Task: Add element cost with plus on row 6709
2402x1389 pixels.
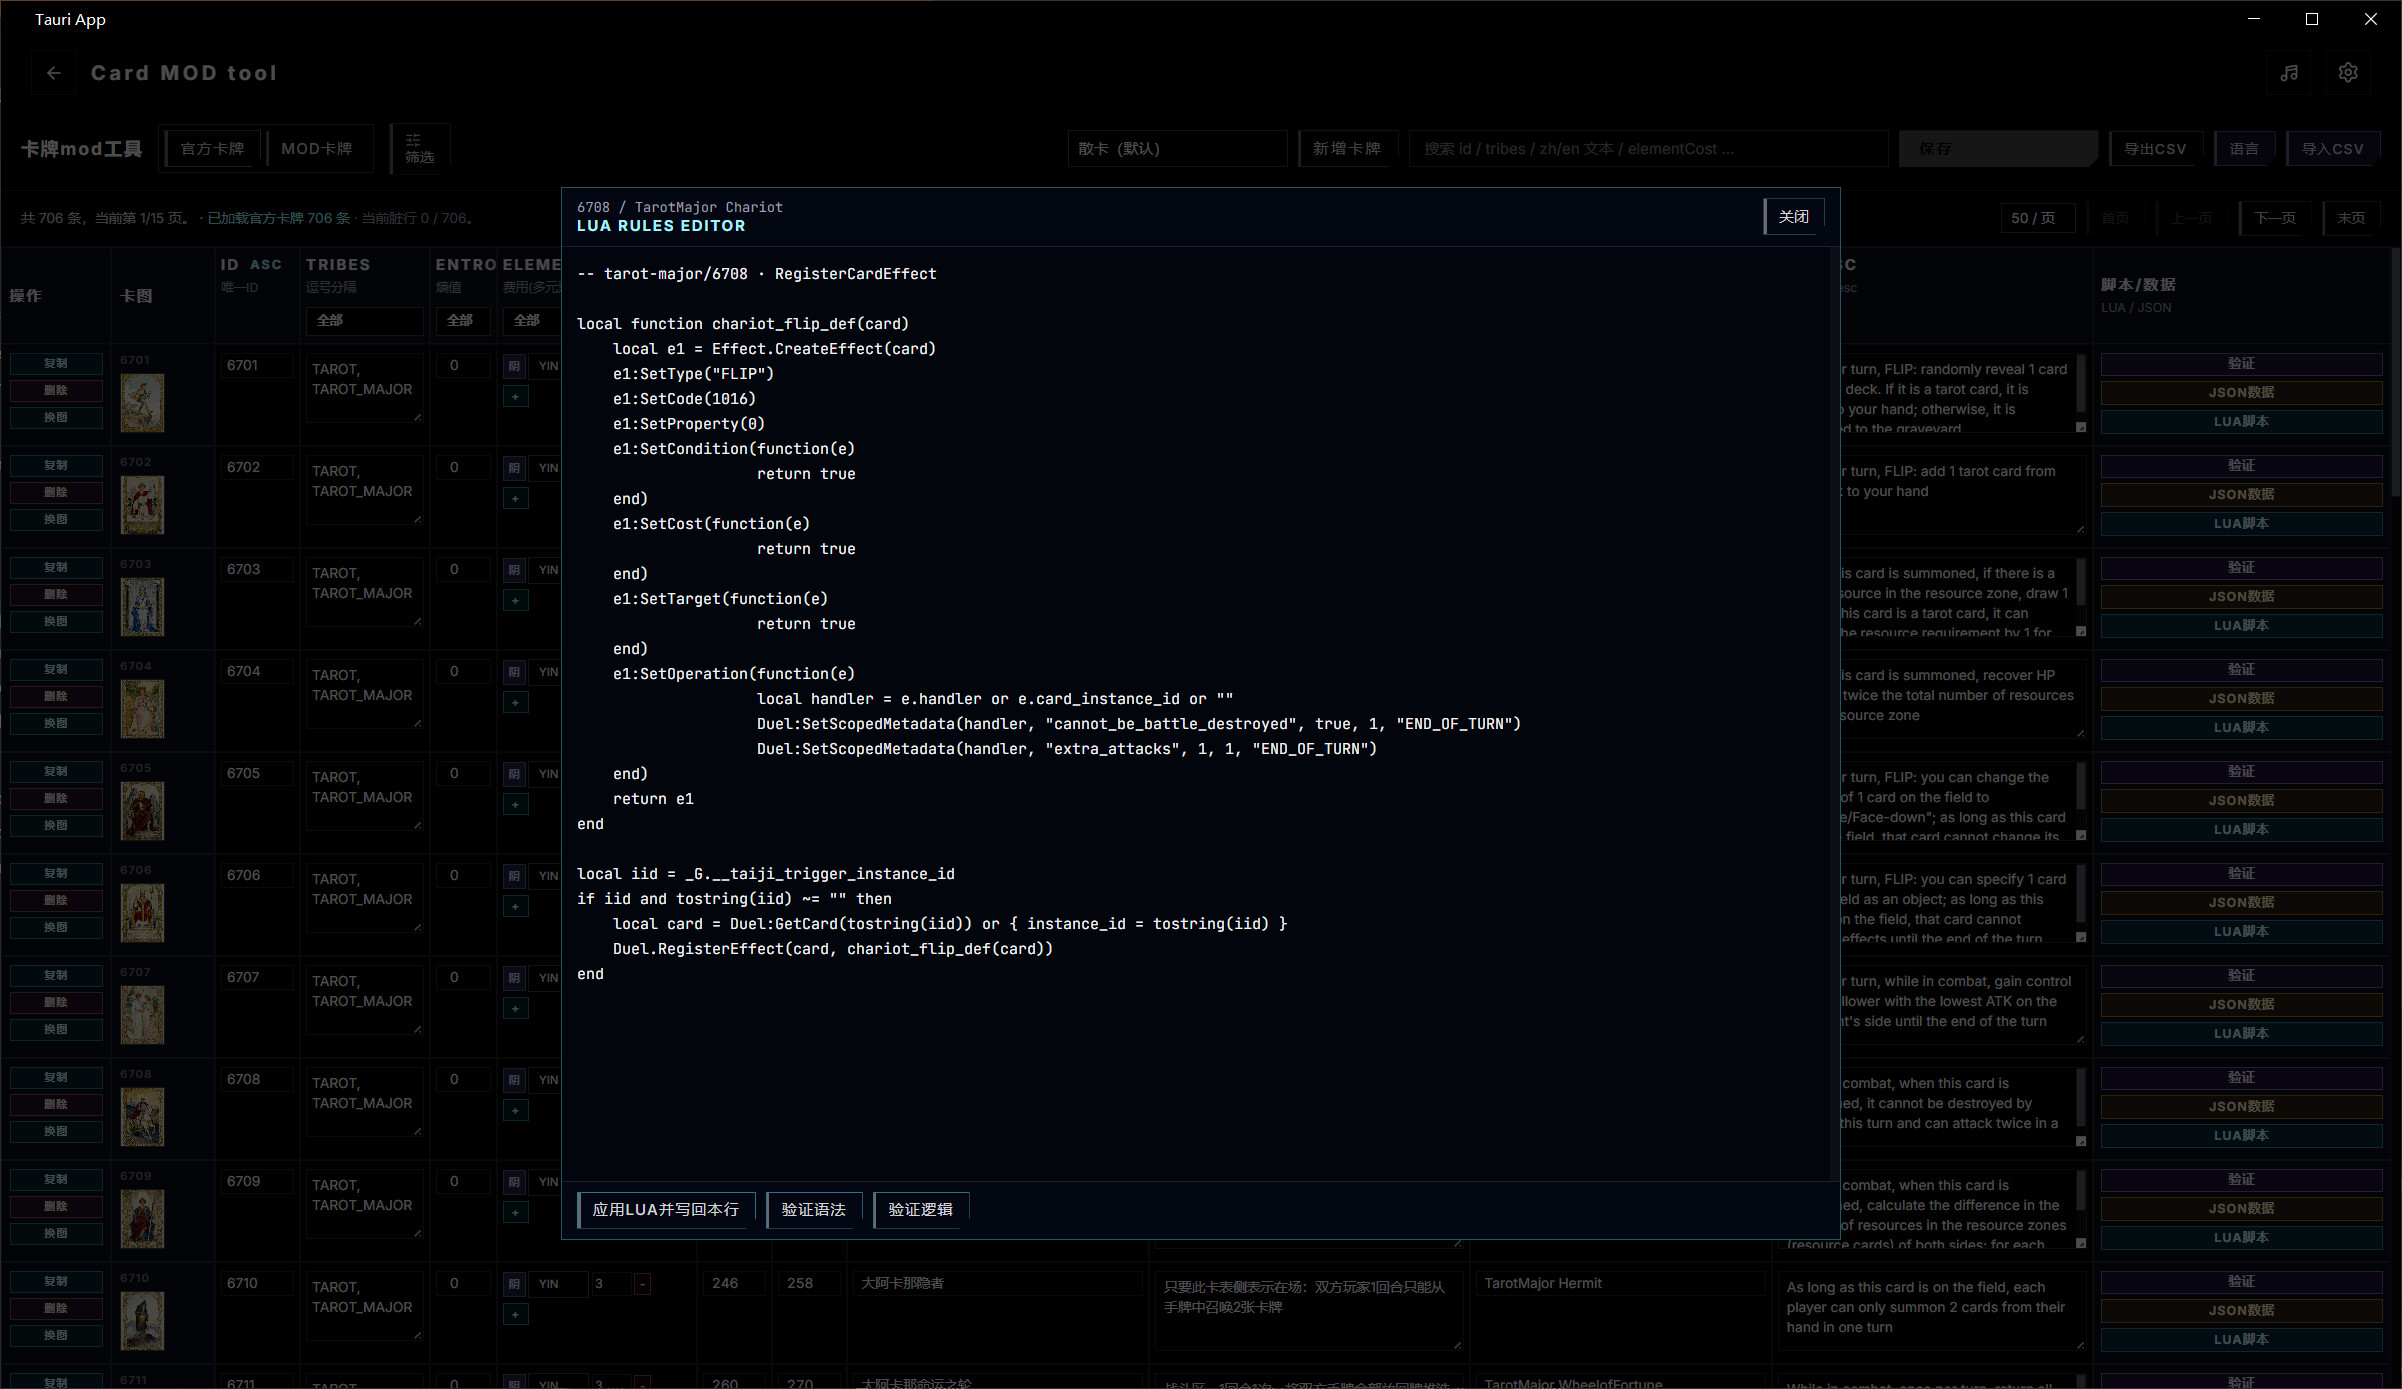Action: click(515, 1213)
